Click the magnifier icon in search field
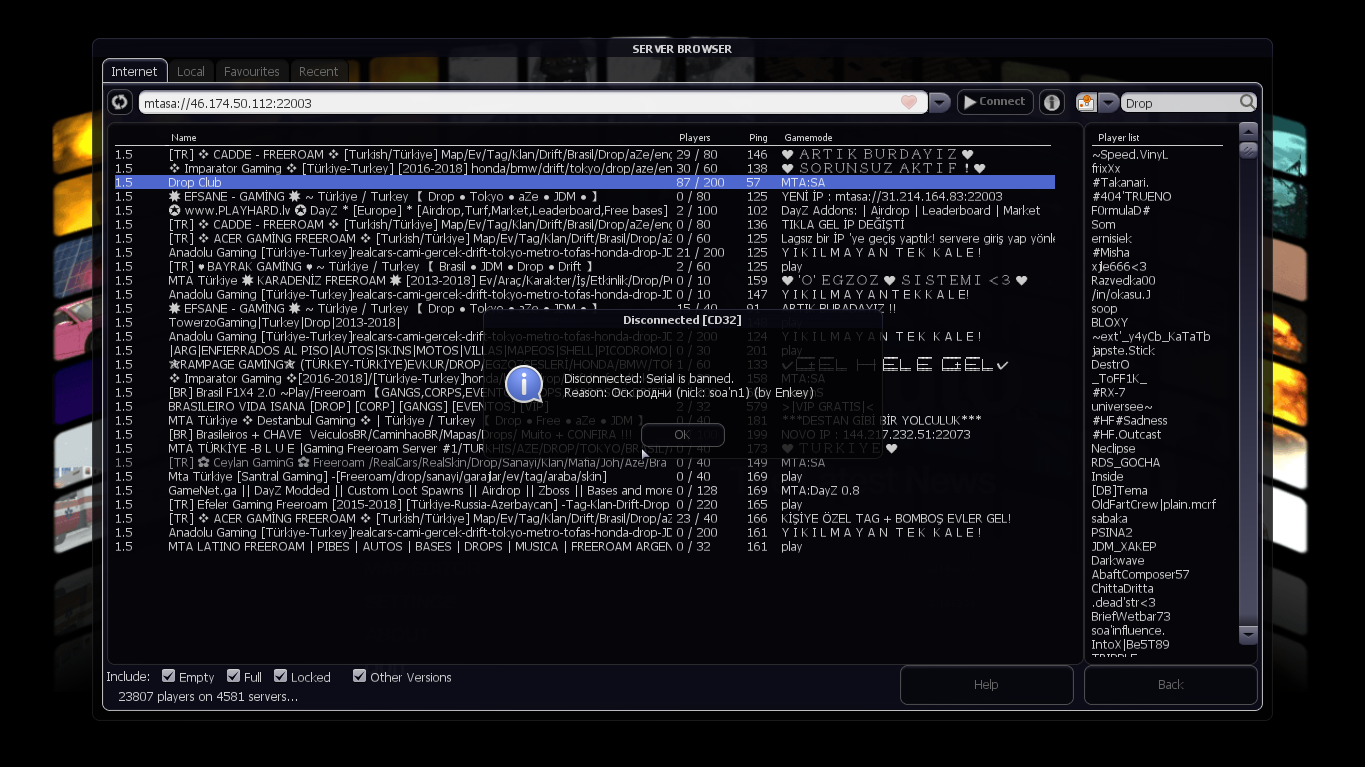1365x767 pixels. tap(1247, 102)
